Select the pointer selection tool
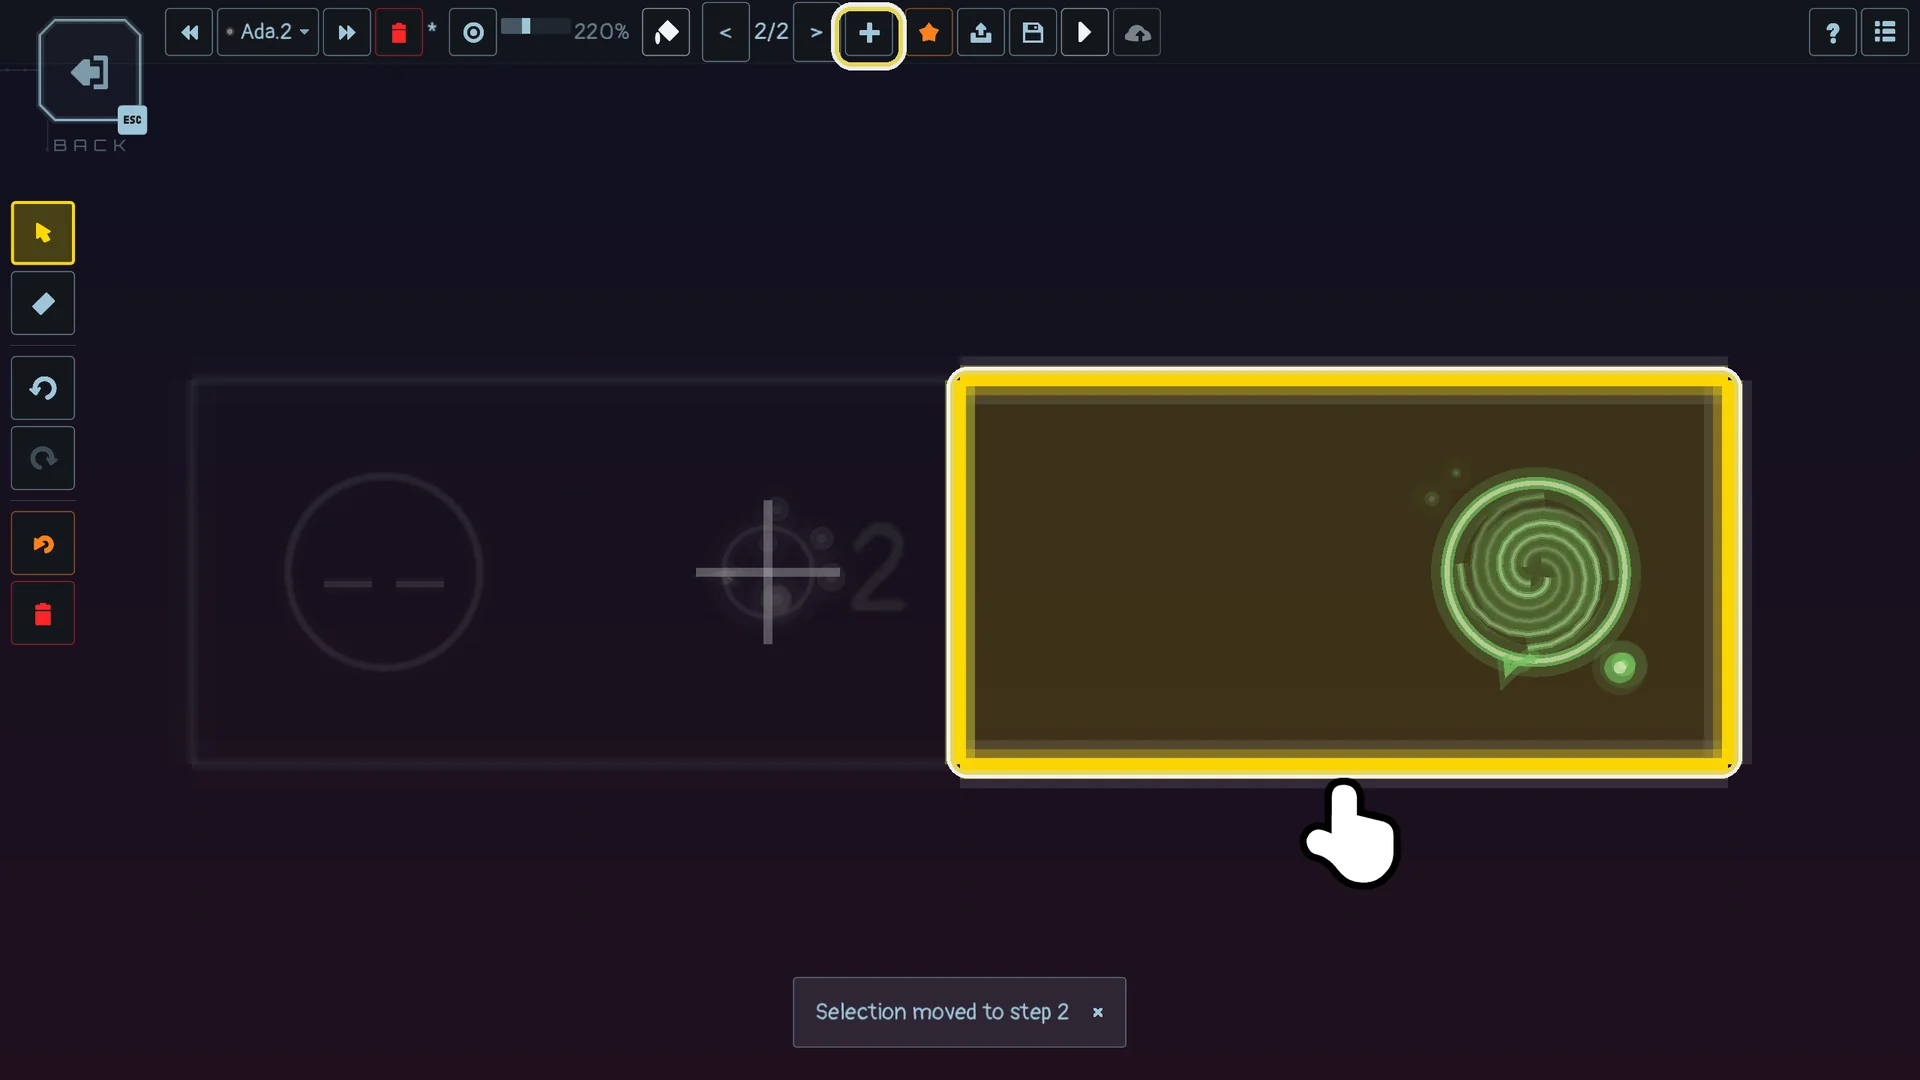The height and width of the screenshot is (1080, 1920). point(43,233)
